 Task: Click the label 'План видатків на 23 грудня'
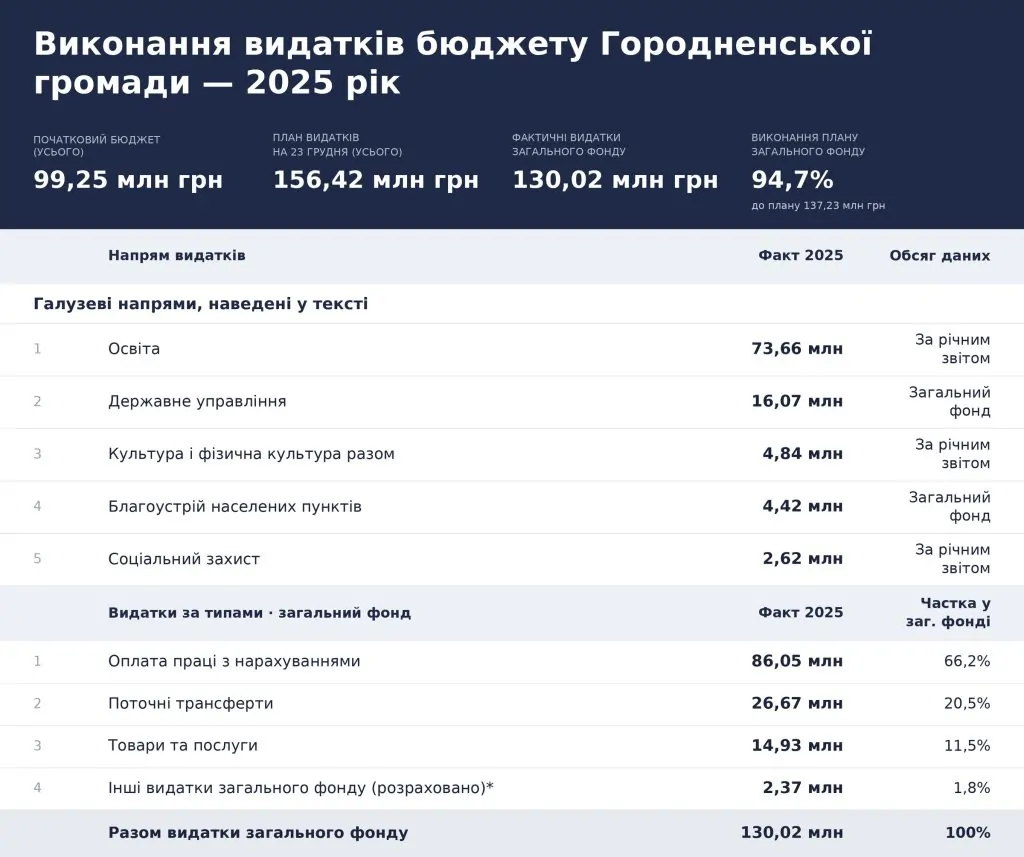click(337, 145)
